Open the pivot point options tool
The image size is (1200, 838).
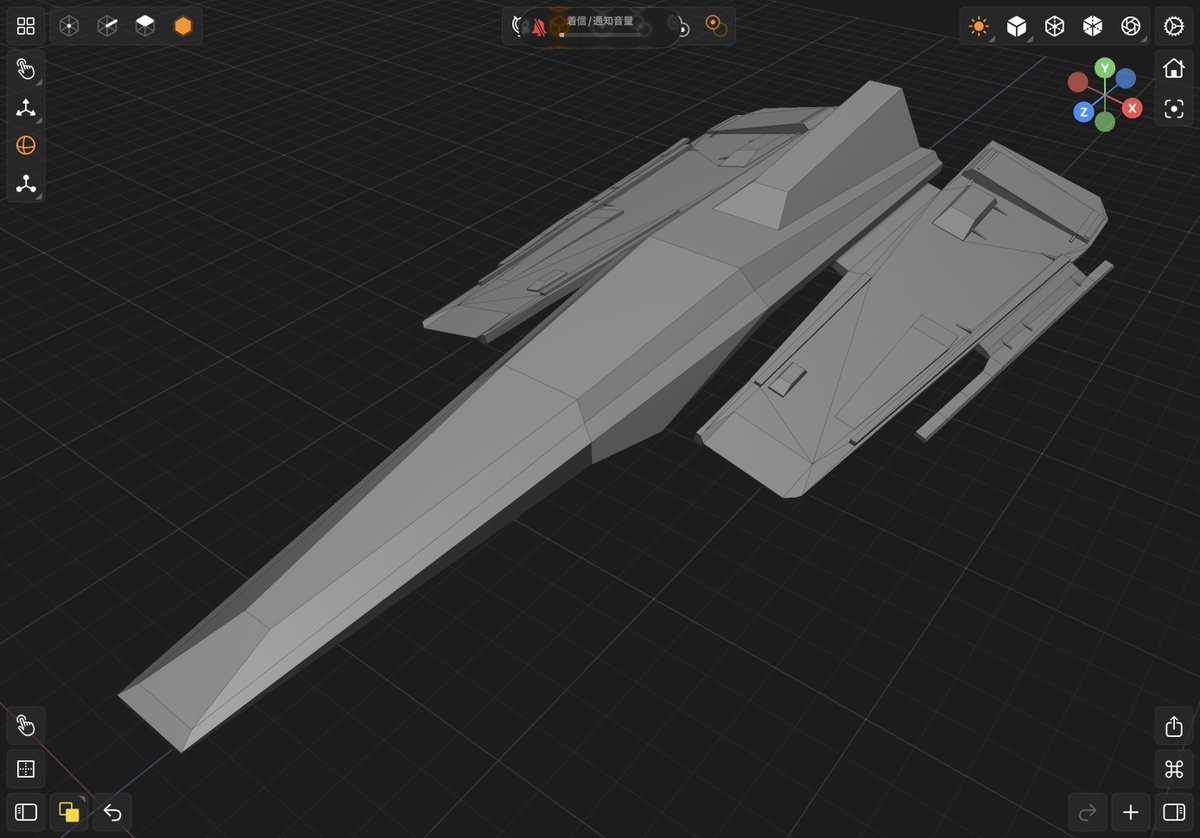point(26,184)
